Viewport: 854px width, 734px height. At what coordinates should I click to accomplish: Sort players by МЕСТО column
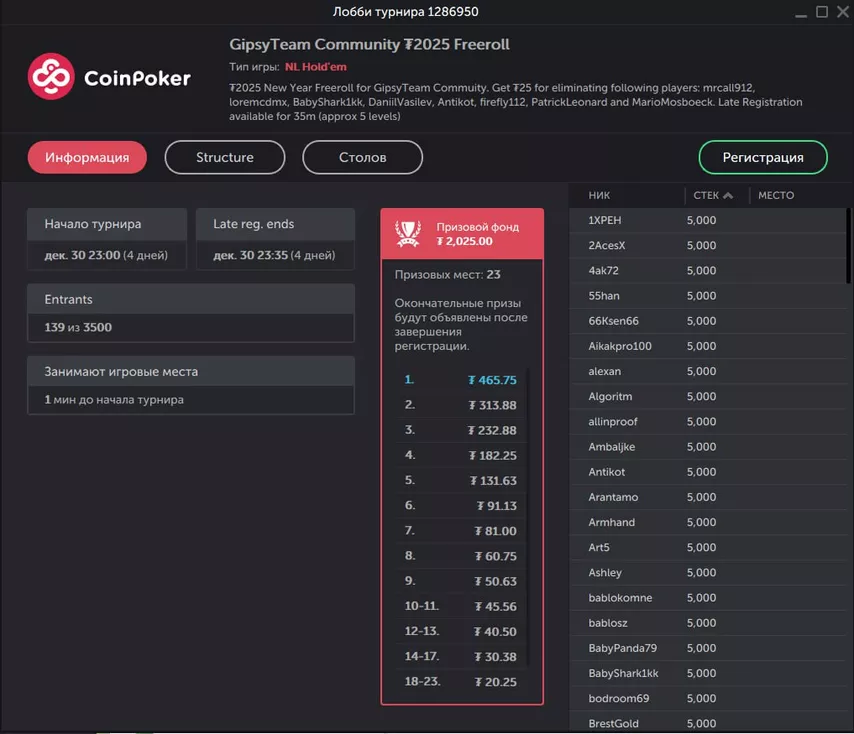coord(776,195)
